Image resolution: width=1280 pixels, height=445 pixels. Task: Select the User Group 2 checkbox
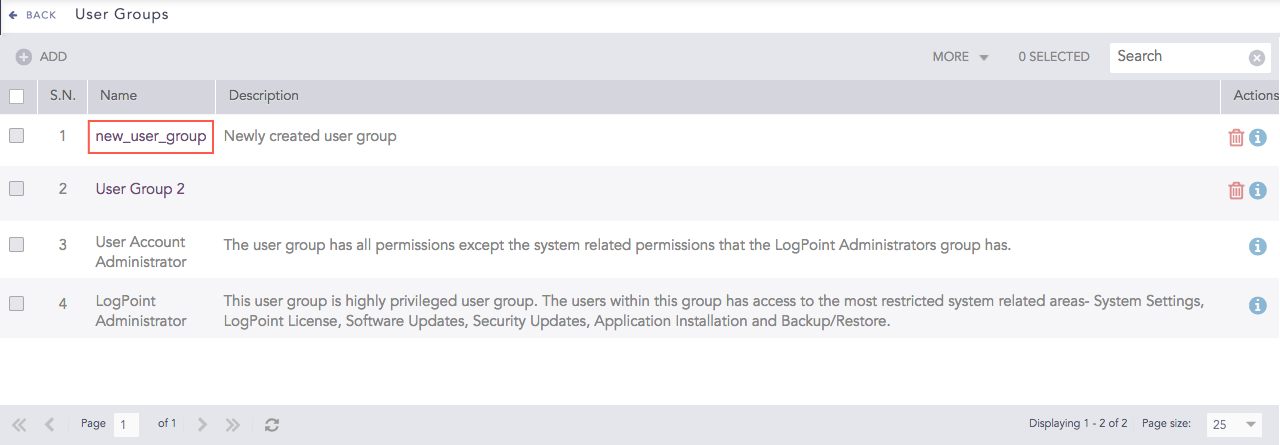17,188
